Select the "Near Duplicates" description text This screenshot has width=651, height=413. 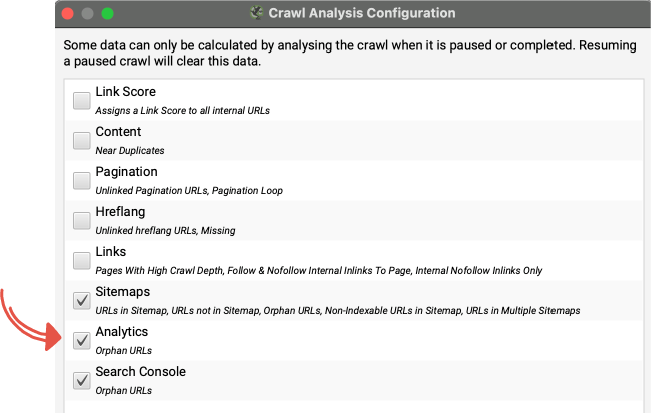tap(130, 150)
